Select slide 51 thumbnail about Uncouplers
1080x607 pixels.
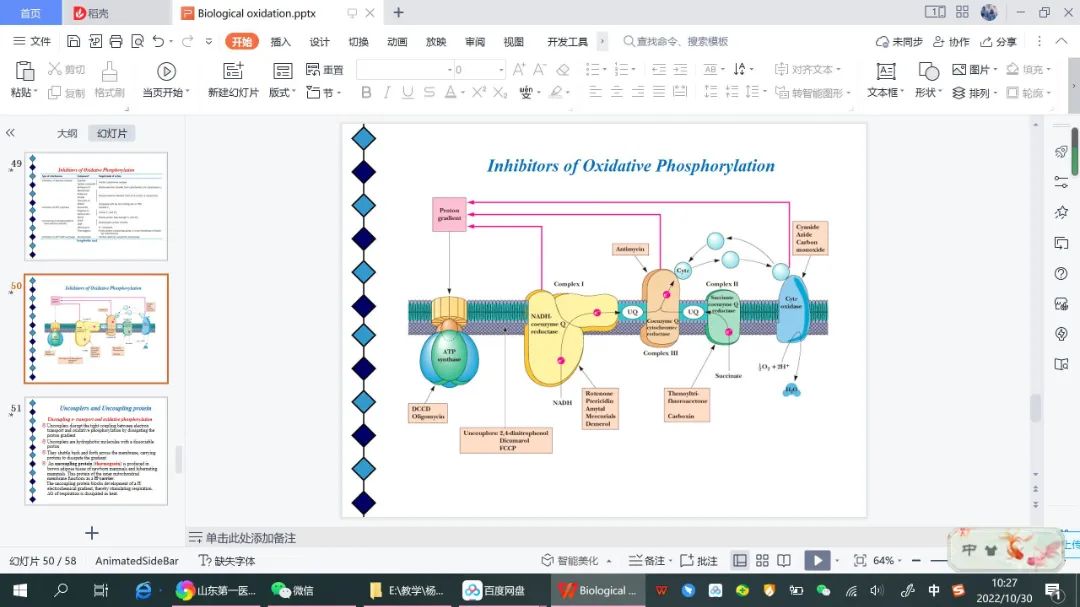pos(96,450)
